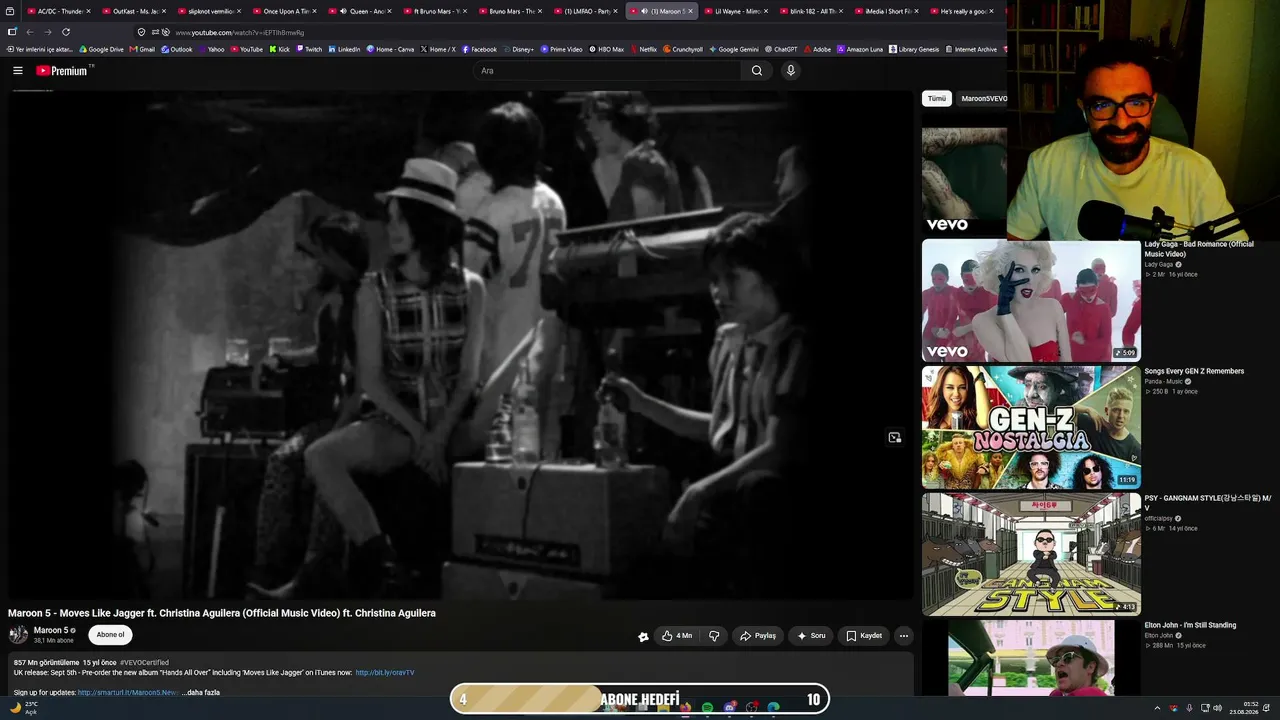
Task: Select the MaroonSVEVO filter chip
Action: click(984, 99)
